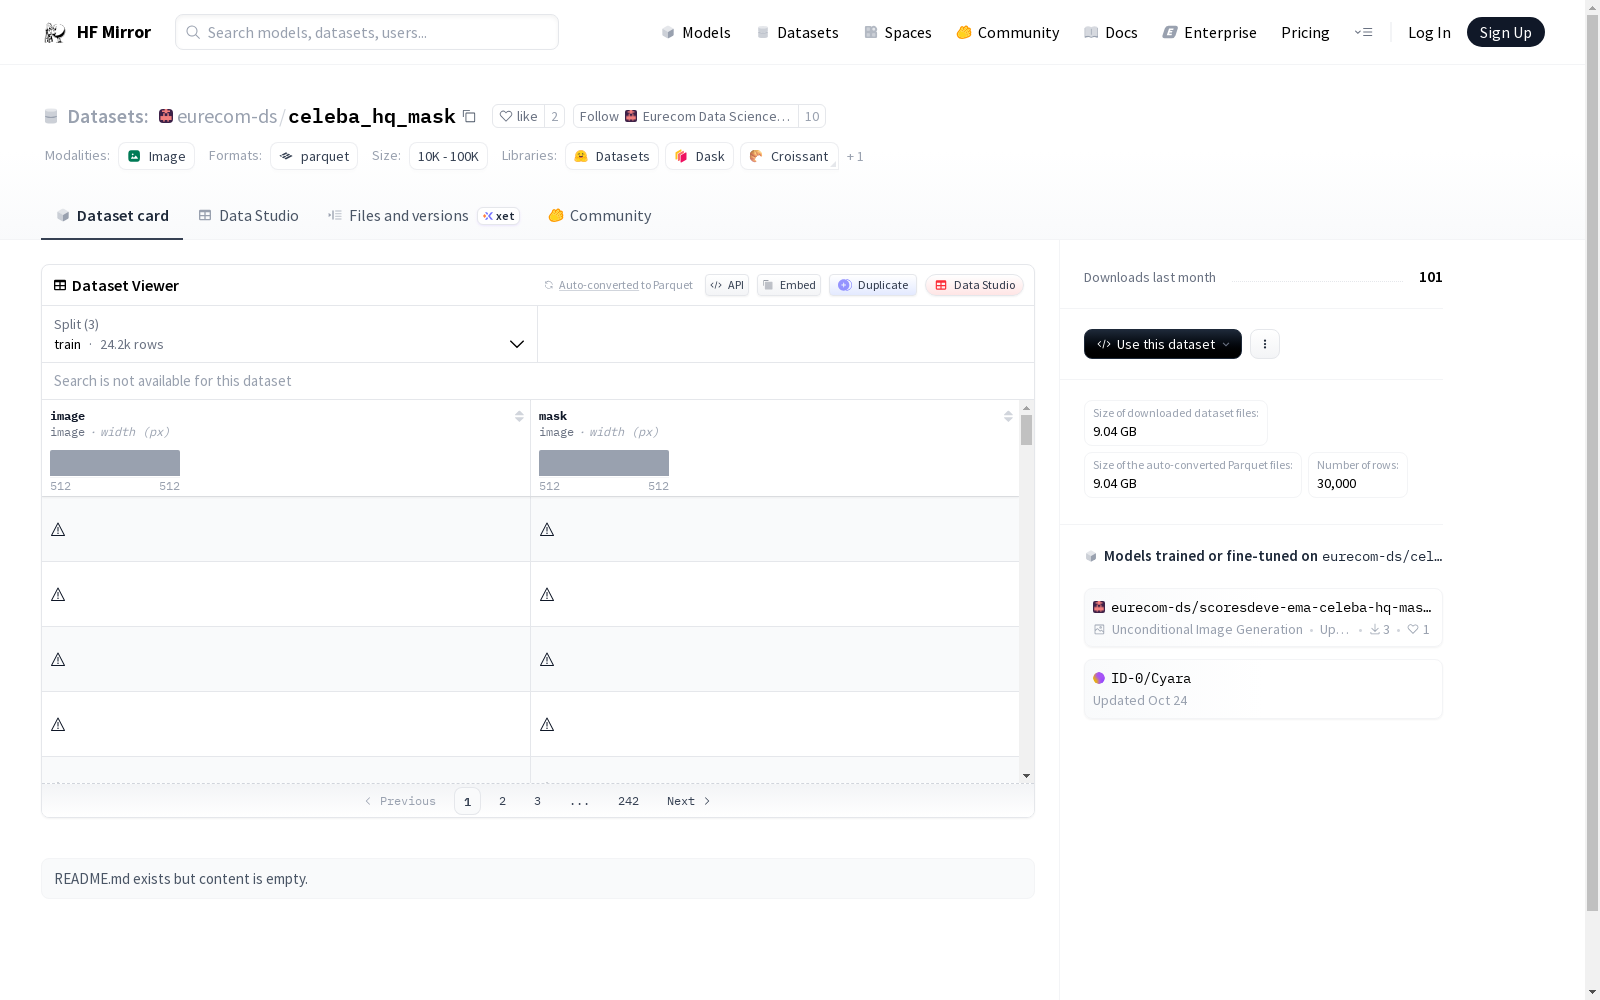
Task: Click third row warning icon in image column
Action: 58,659
